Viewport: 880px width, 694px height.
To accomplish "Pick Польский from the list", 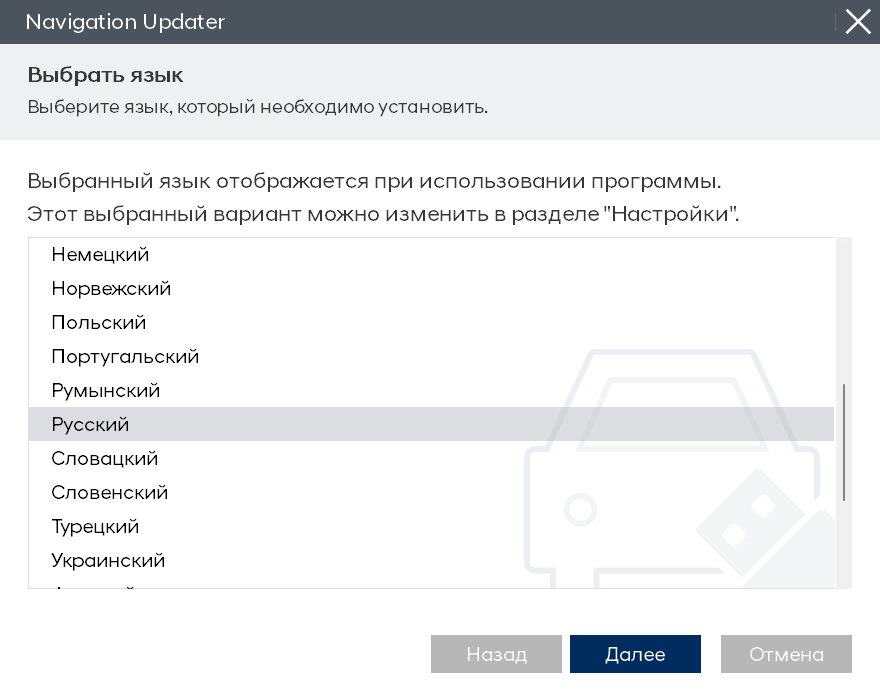I will click(99, 323).
